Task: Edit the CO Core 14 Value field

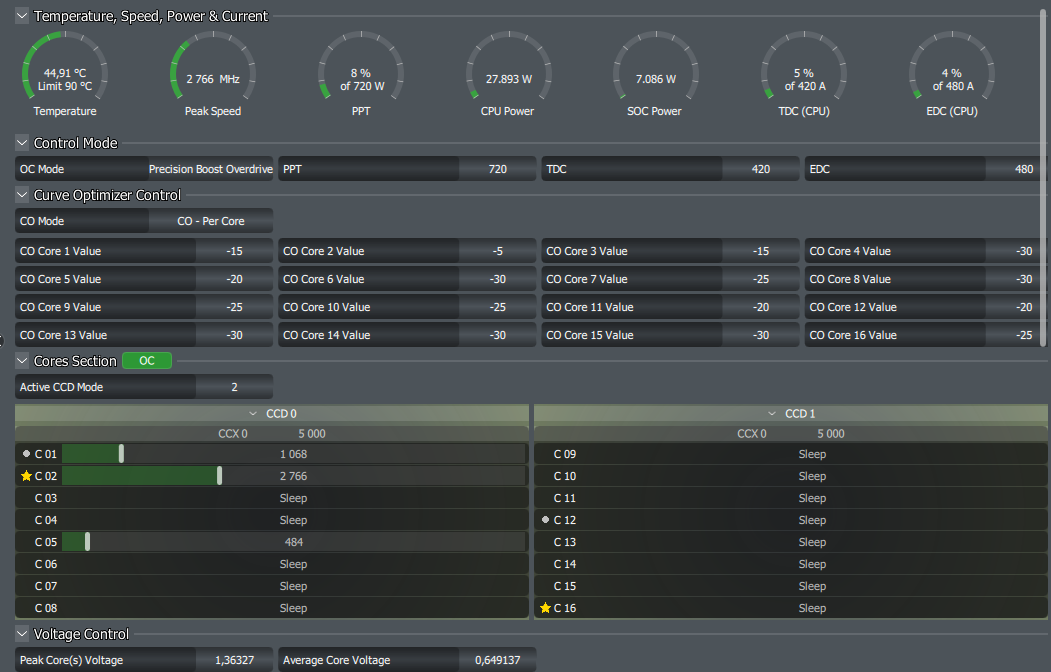Action: pos(497,335)
